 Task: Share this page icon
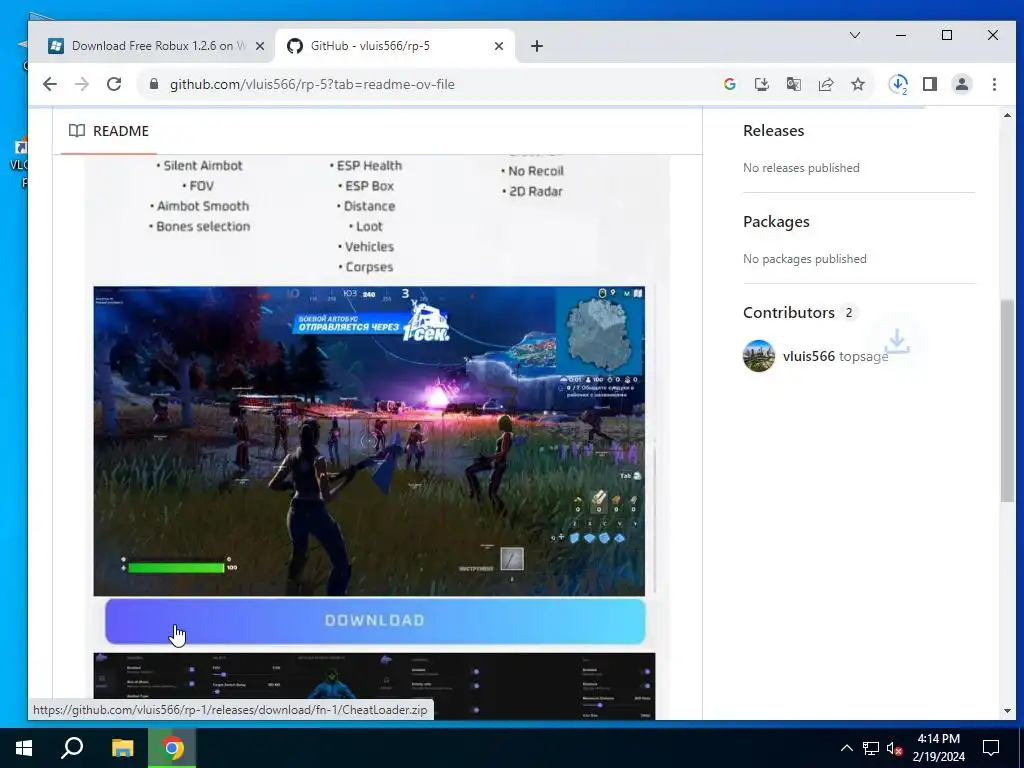click(825, 84)
